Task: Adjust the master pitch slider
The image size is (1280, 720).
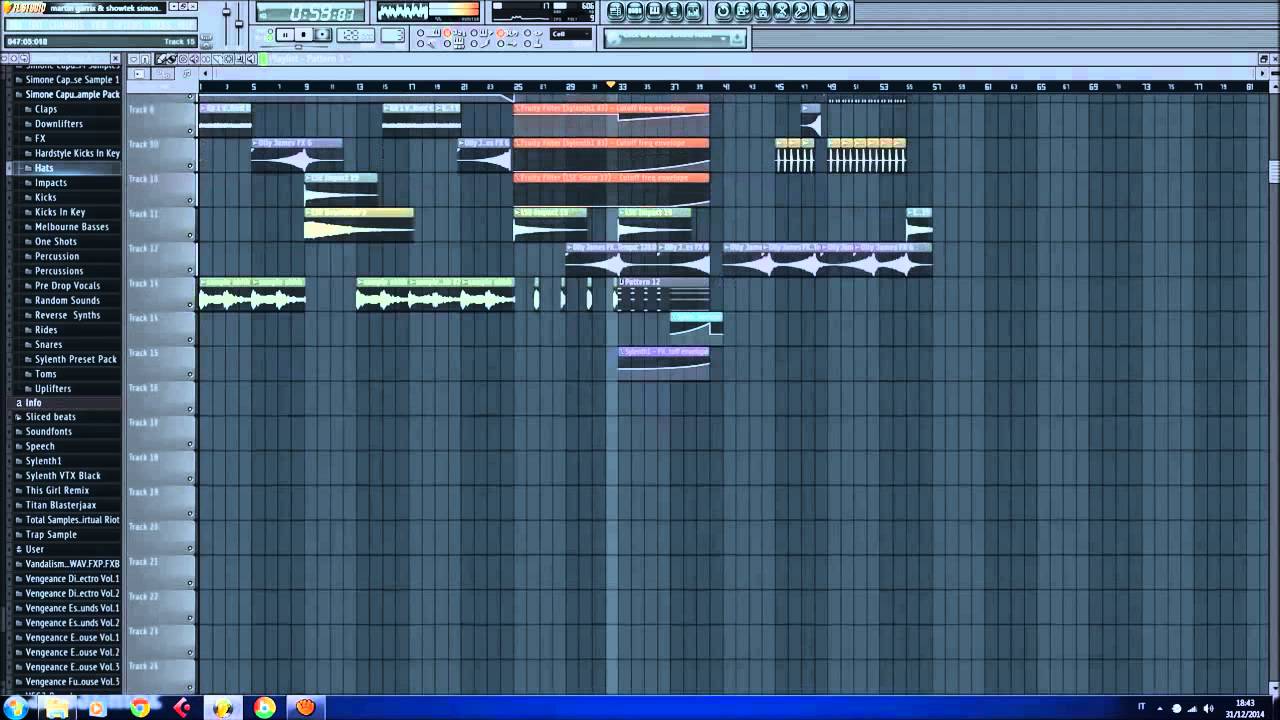Action: (239, 22)
